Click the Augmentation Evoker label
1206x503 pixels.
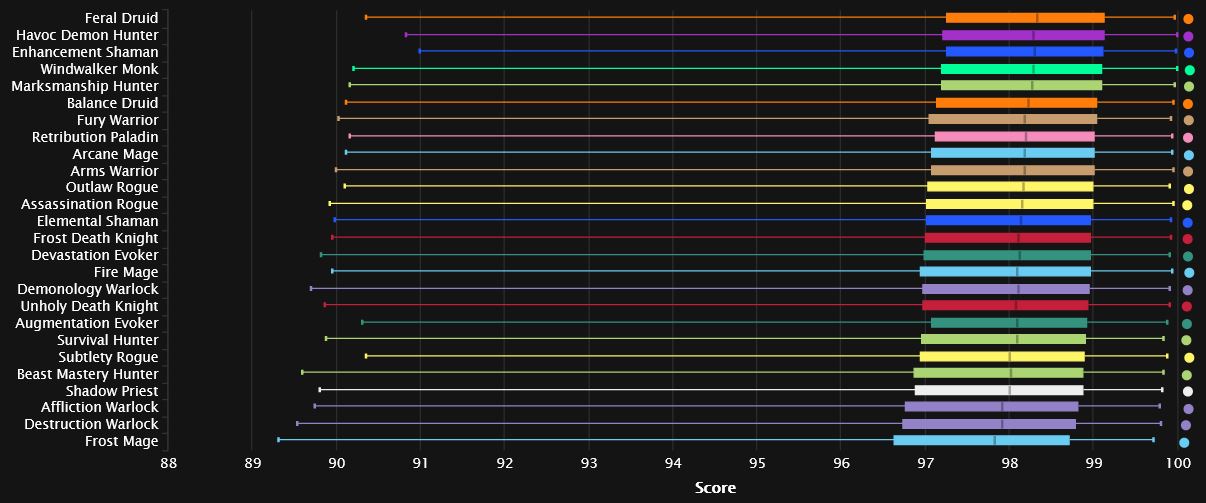tap(87, 324)
